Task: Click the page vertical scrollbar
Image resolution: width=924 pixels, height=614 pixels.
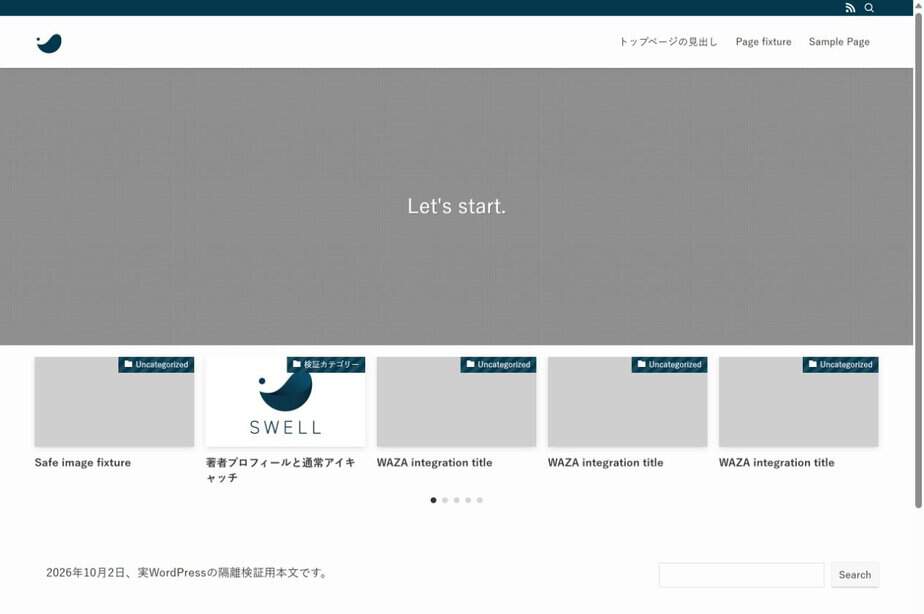Action: pyautogui.click(x=918, y=259)
